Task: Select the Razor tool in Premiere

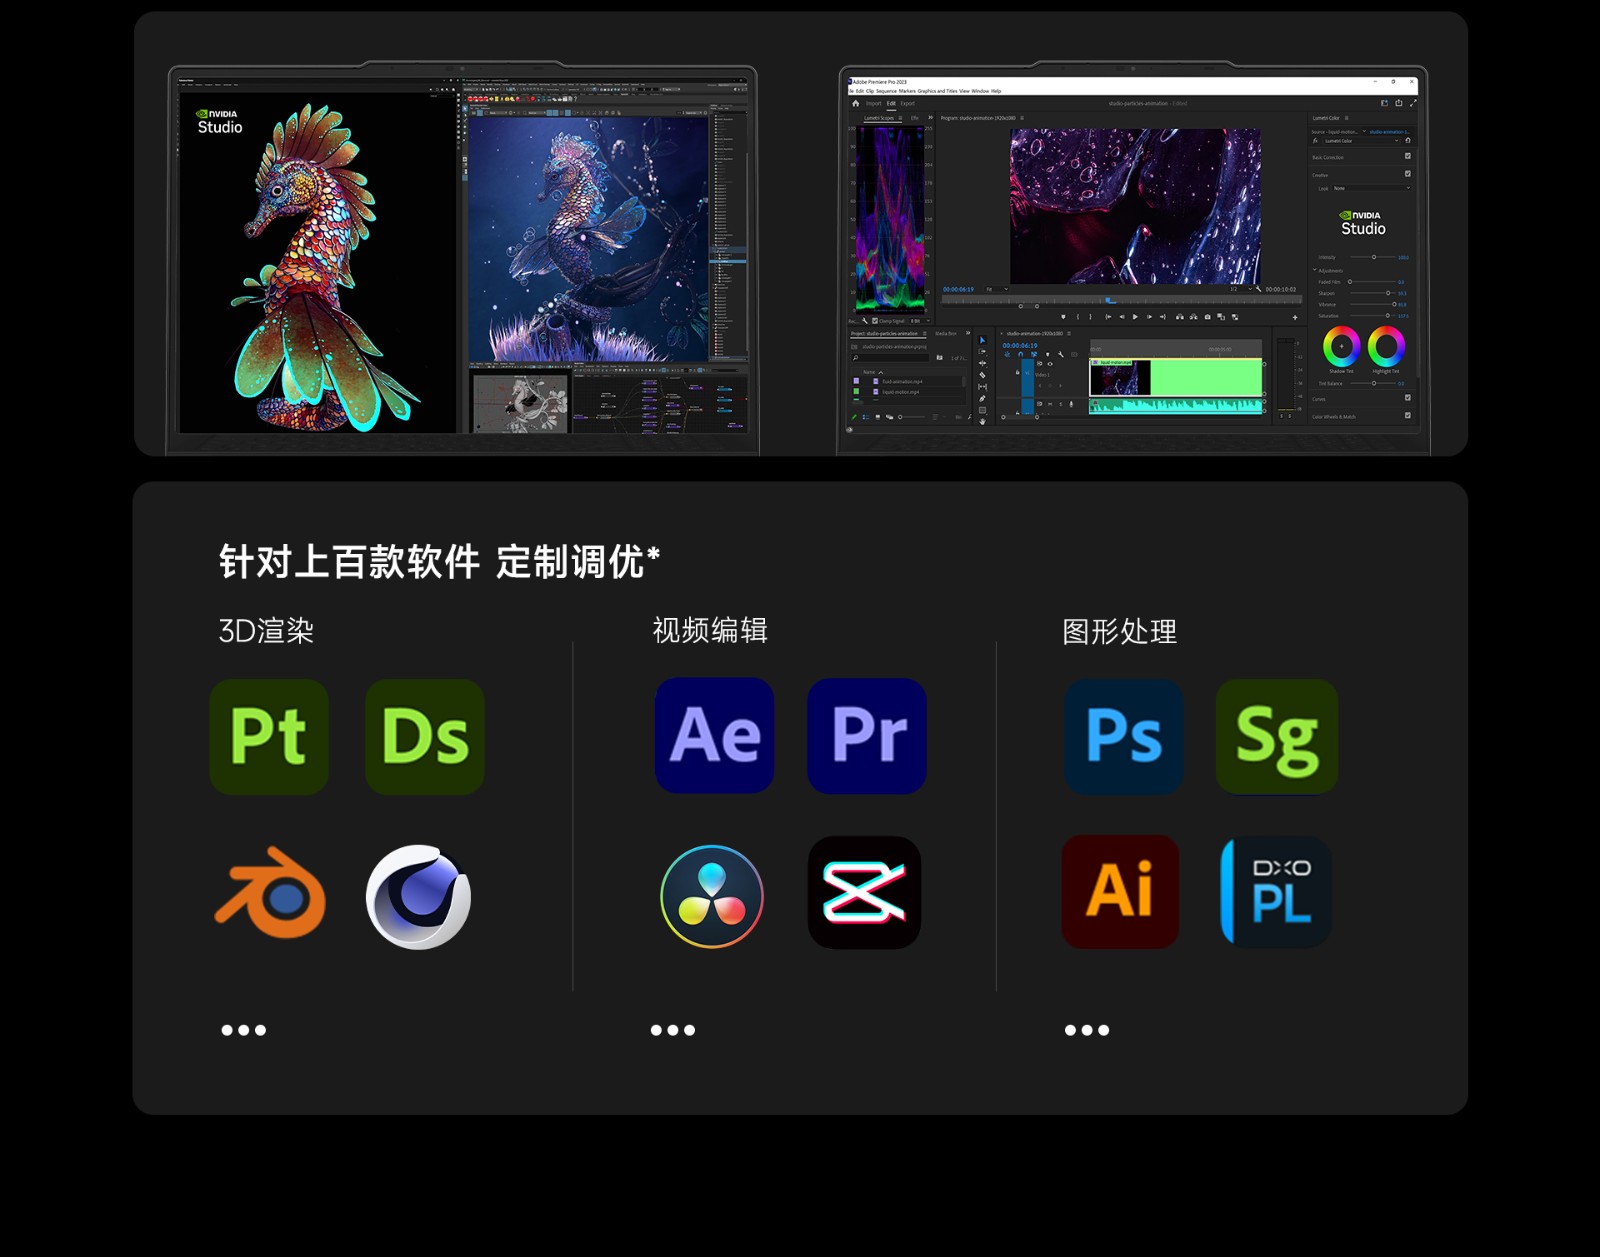Action: coord(982,375)
